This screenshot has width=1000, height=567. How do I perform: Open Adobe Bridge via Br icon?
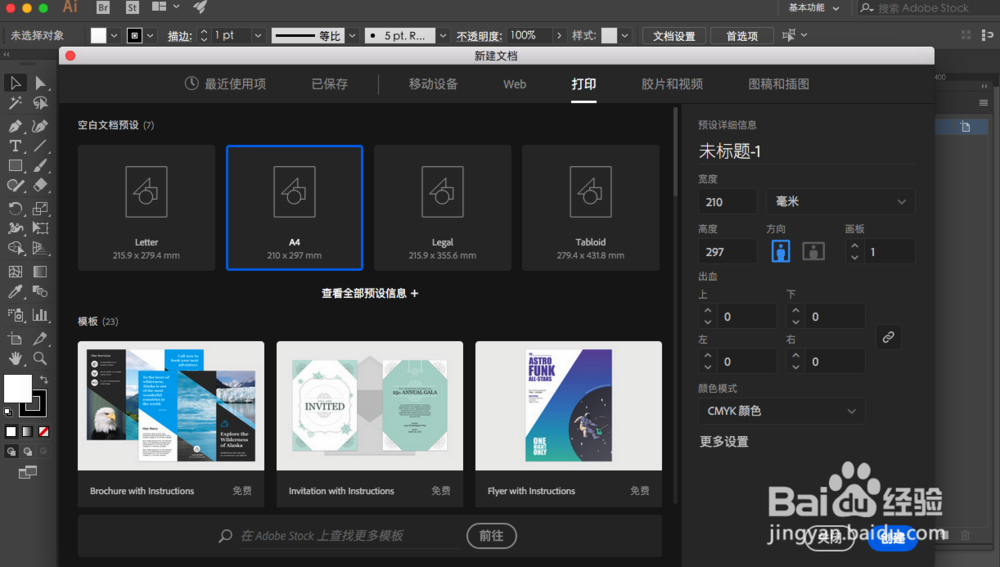103,8
